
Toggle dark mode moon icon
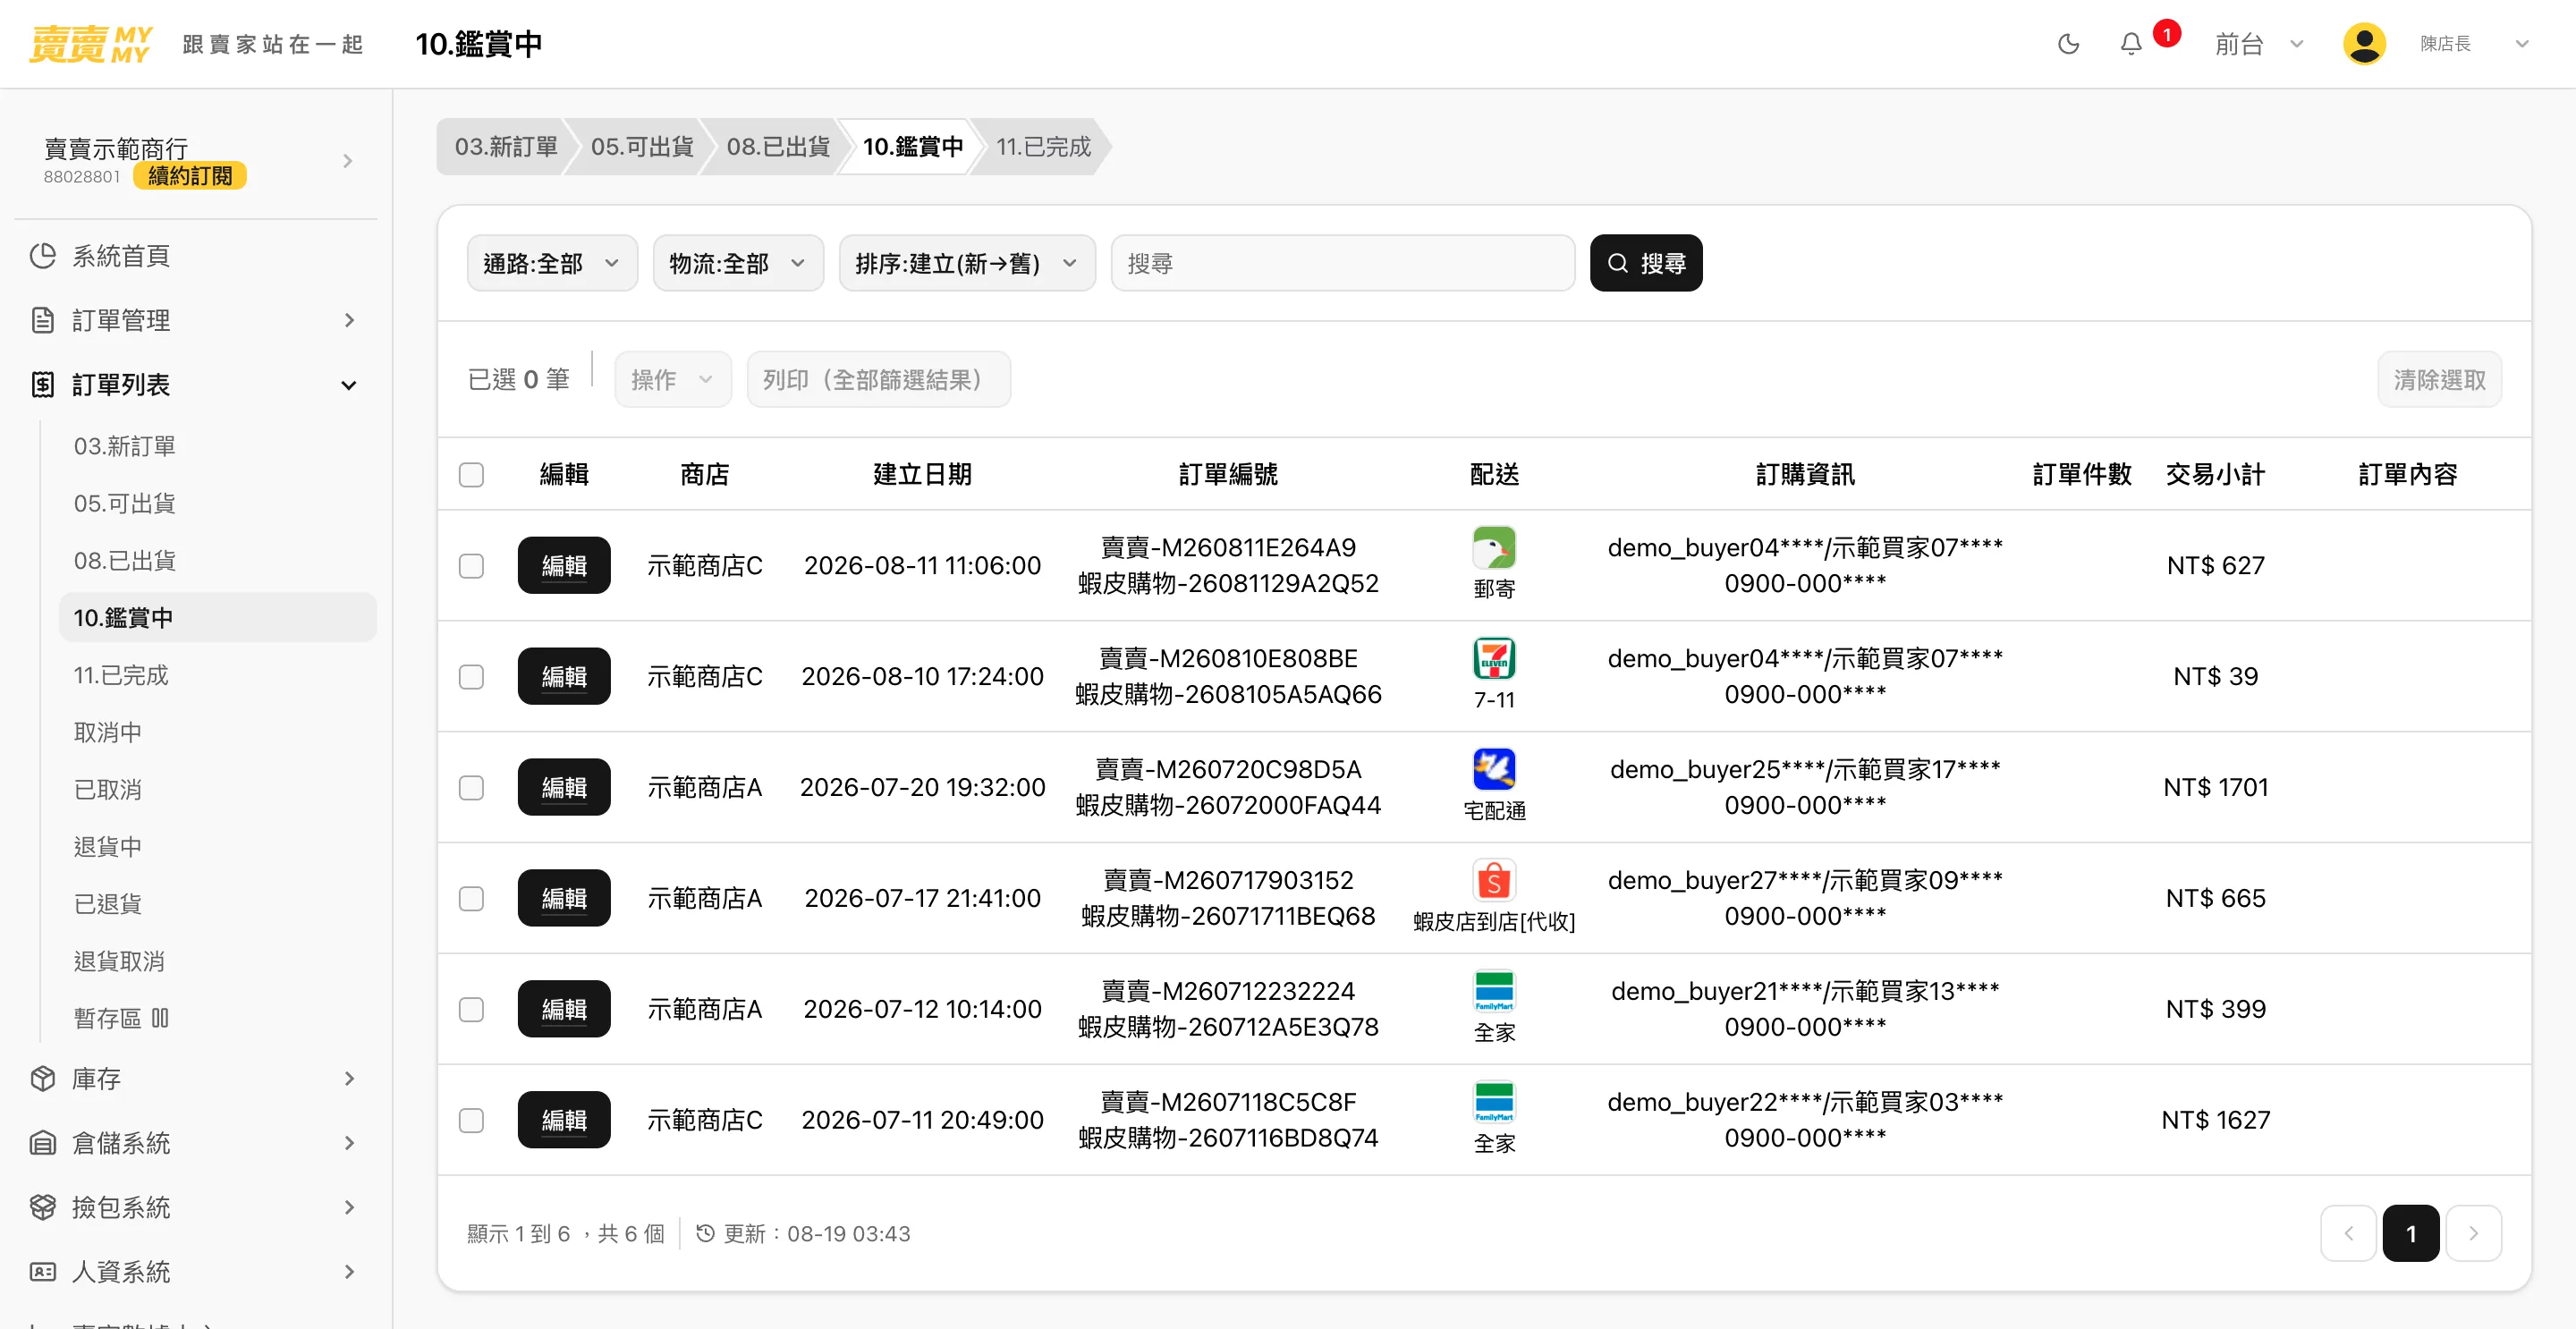pyautogui.click(x=2068, y=44)
